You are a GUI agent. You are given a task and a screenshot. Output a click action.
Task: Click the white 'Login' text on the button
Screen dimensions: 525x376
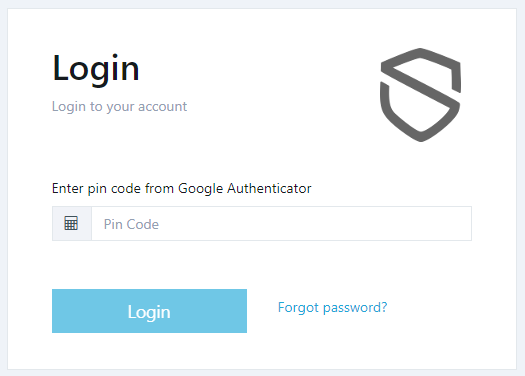149,312
